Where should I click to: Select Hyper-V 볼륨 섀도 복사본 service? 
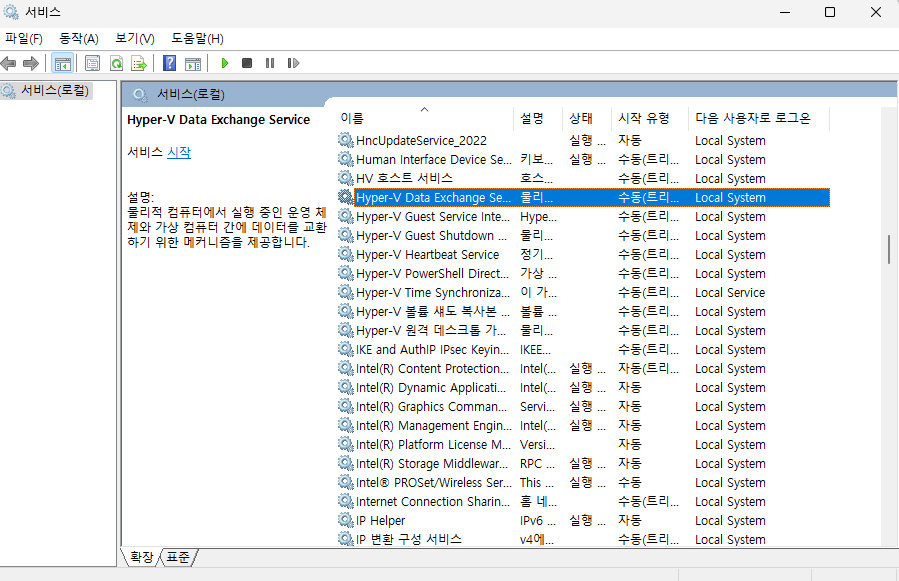[x=433, y=311]
